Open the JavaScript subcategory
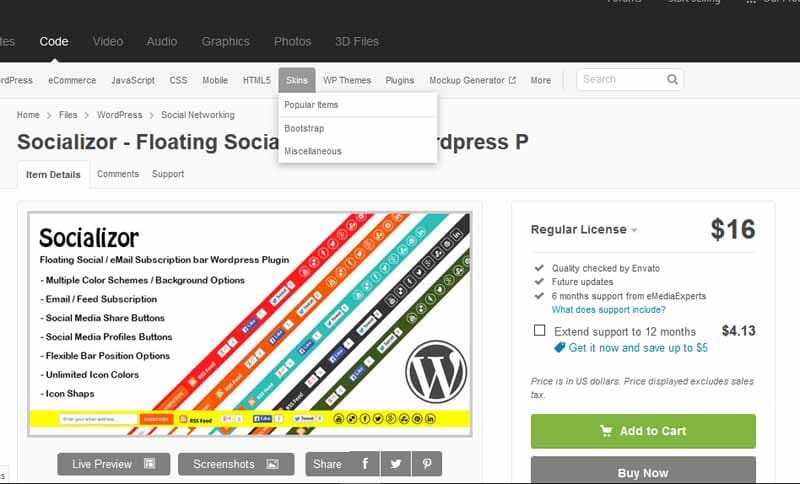Image resolution: width=800 pixels, height=484 pixels. (133, 81)
